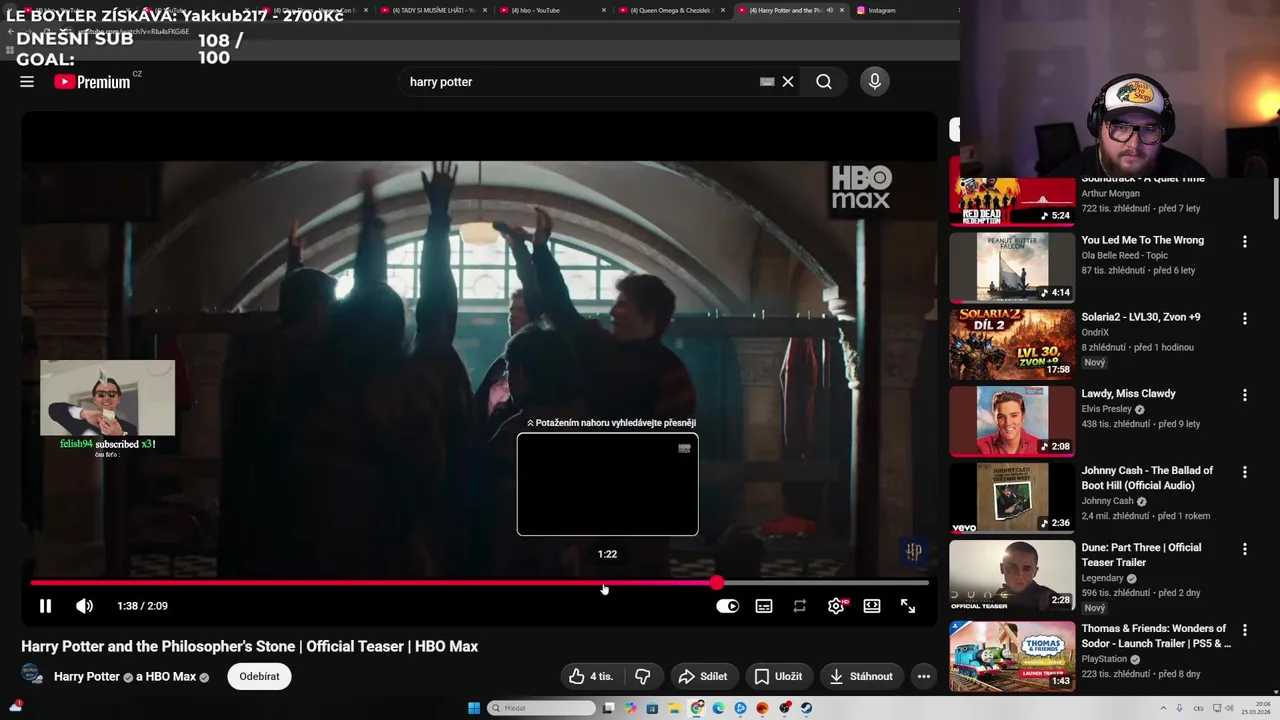This screenshot has width=1280, height=720.
Task: Save video with Uložit button
Action: [x=778, y=677]
